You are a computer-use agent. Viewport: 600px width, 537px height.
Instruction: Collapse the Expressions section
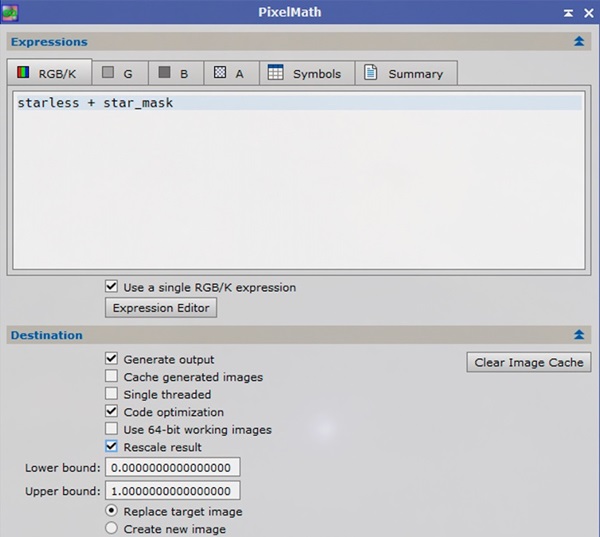point(579,41)
